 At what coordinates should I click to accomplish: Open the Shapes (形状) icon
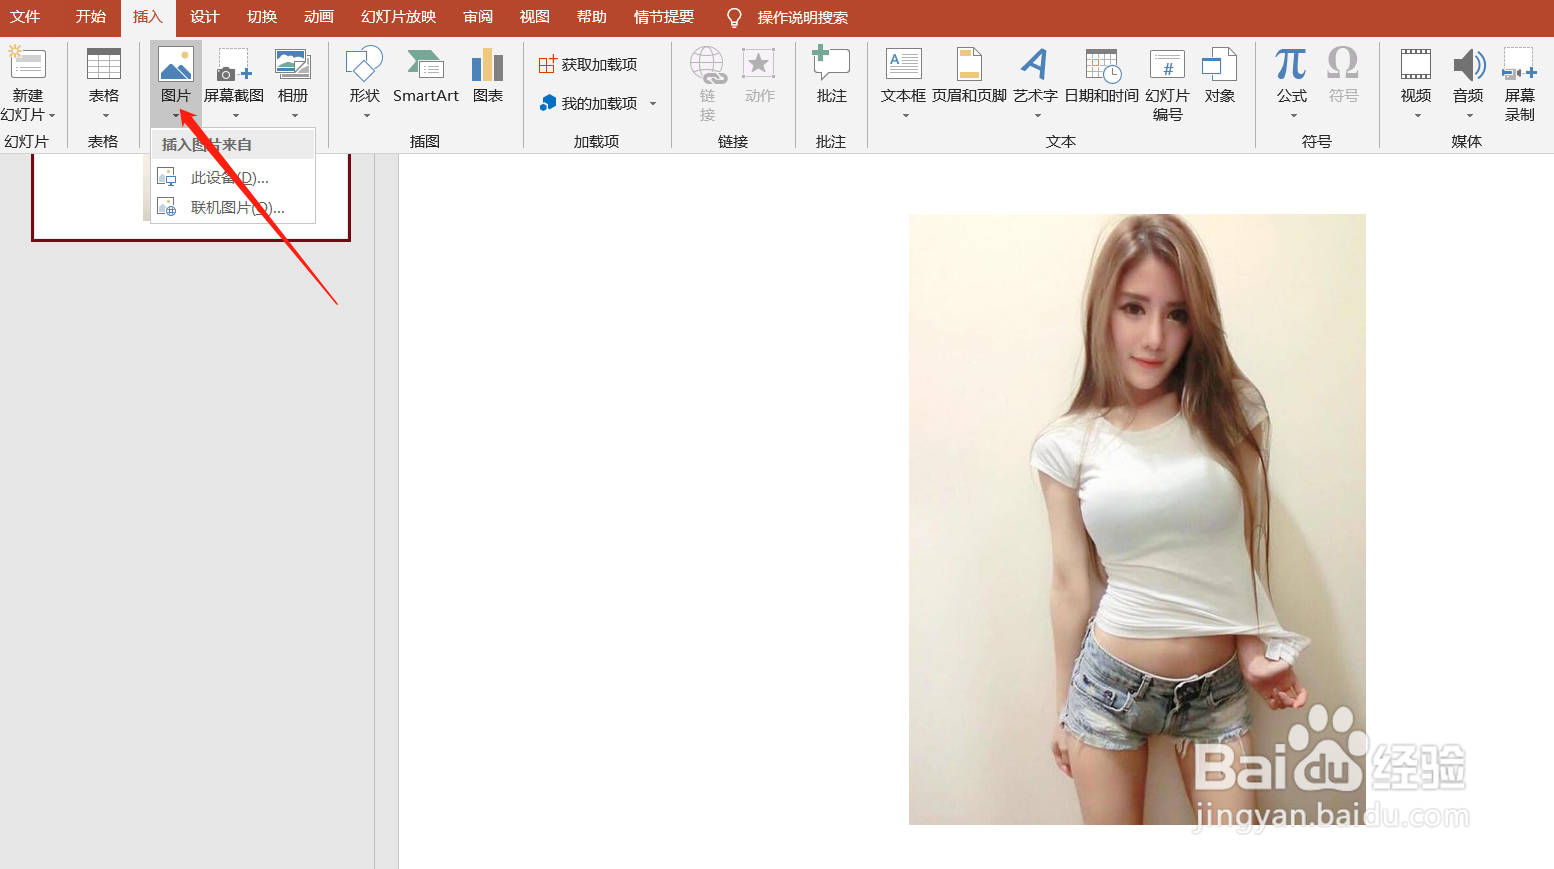click(364, 63)
